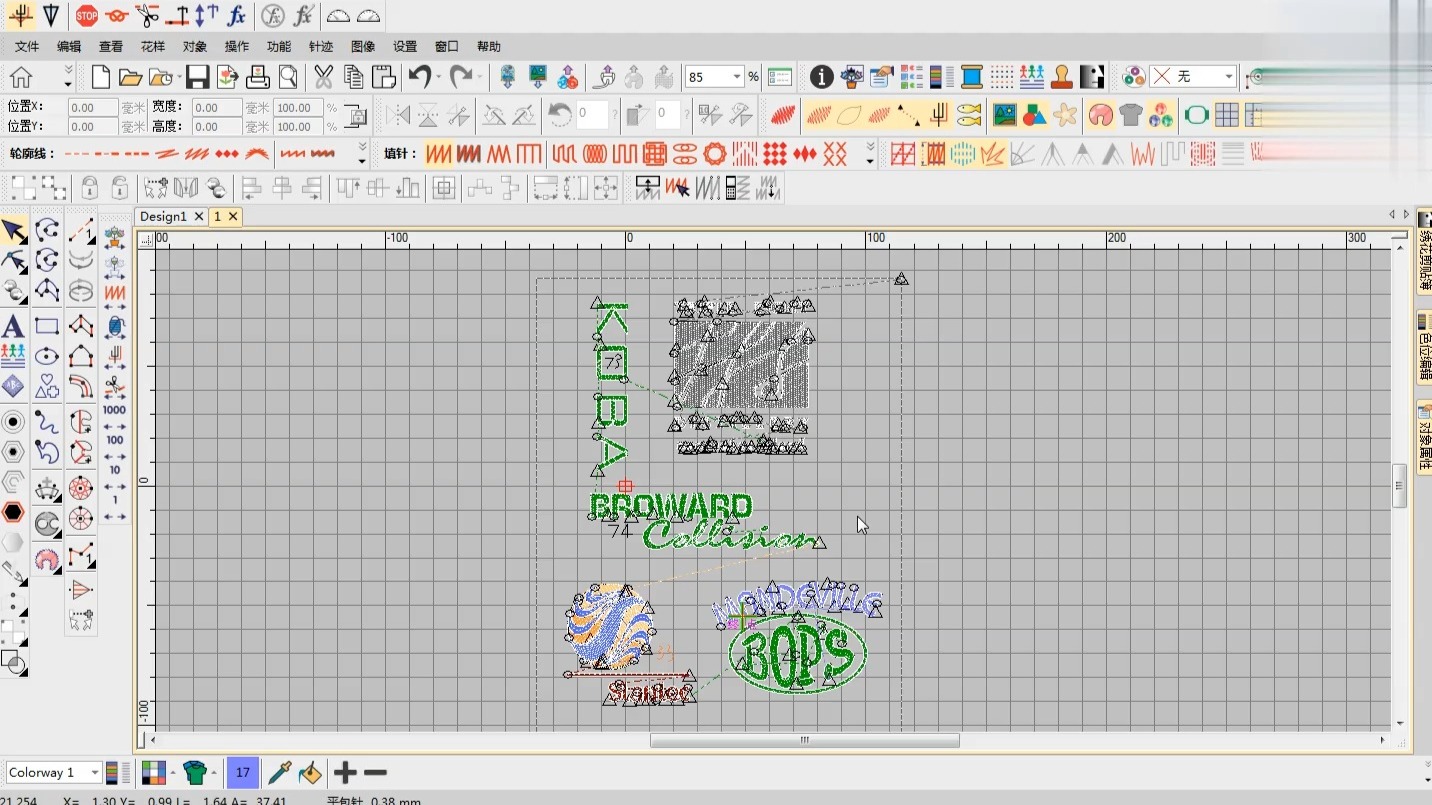Click the paint bucket icon at bottom

click(x=310, y=772)
